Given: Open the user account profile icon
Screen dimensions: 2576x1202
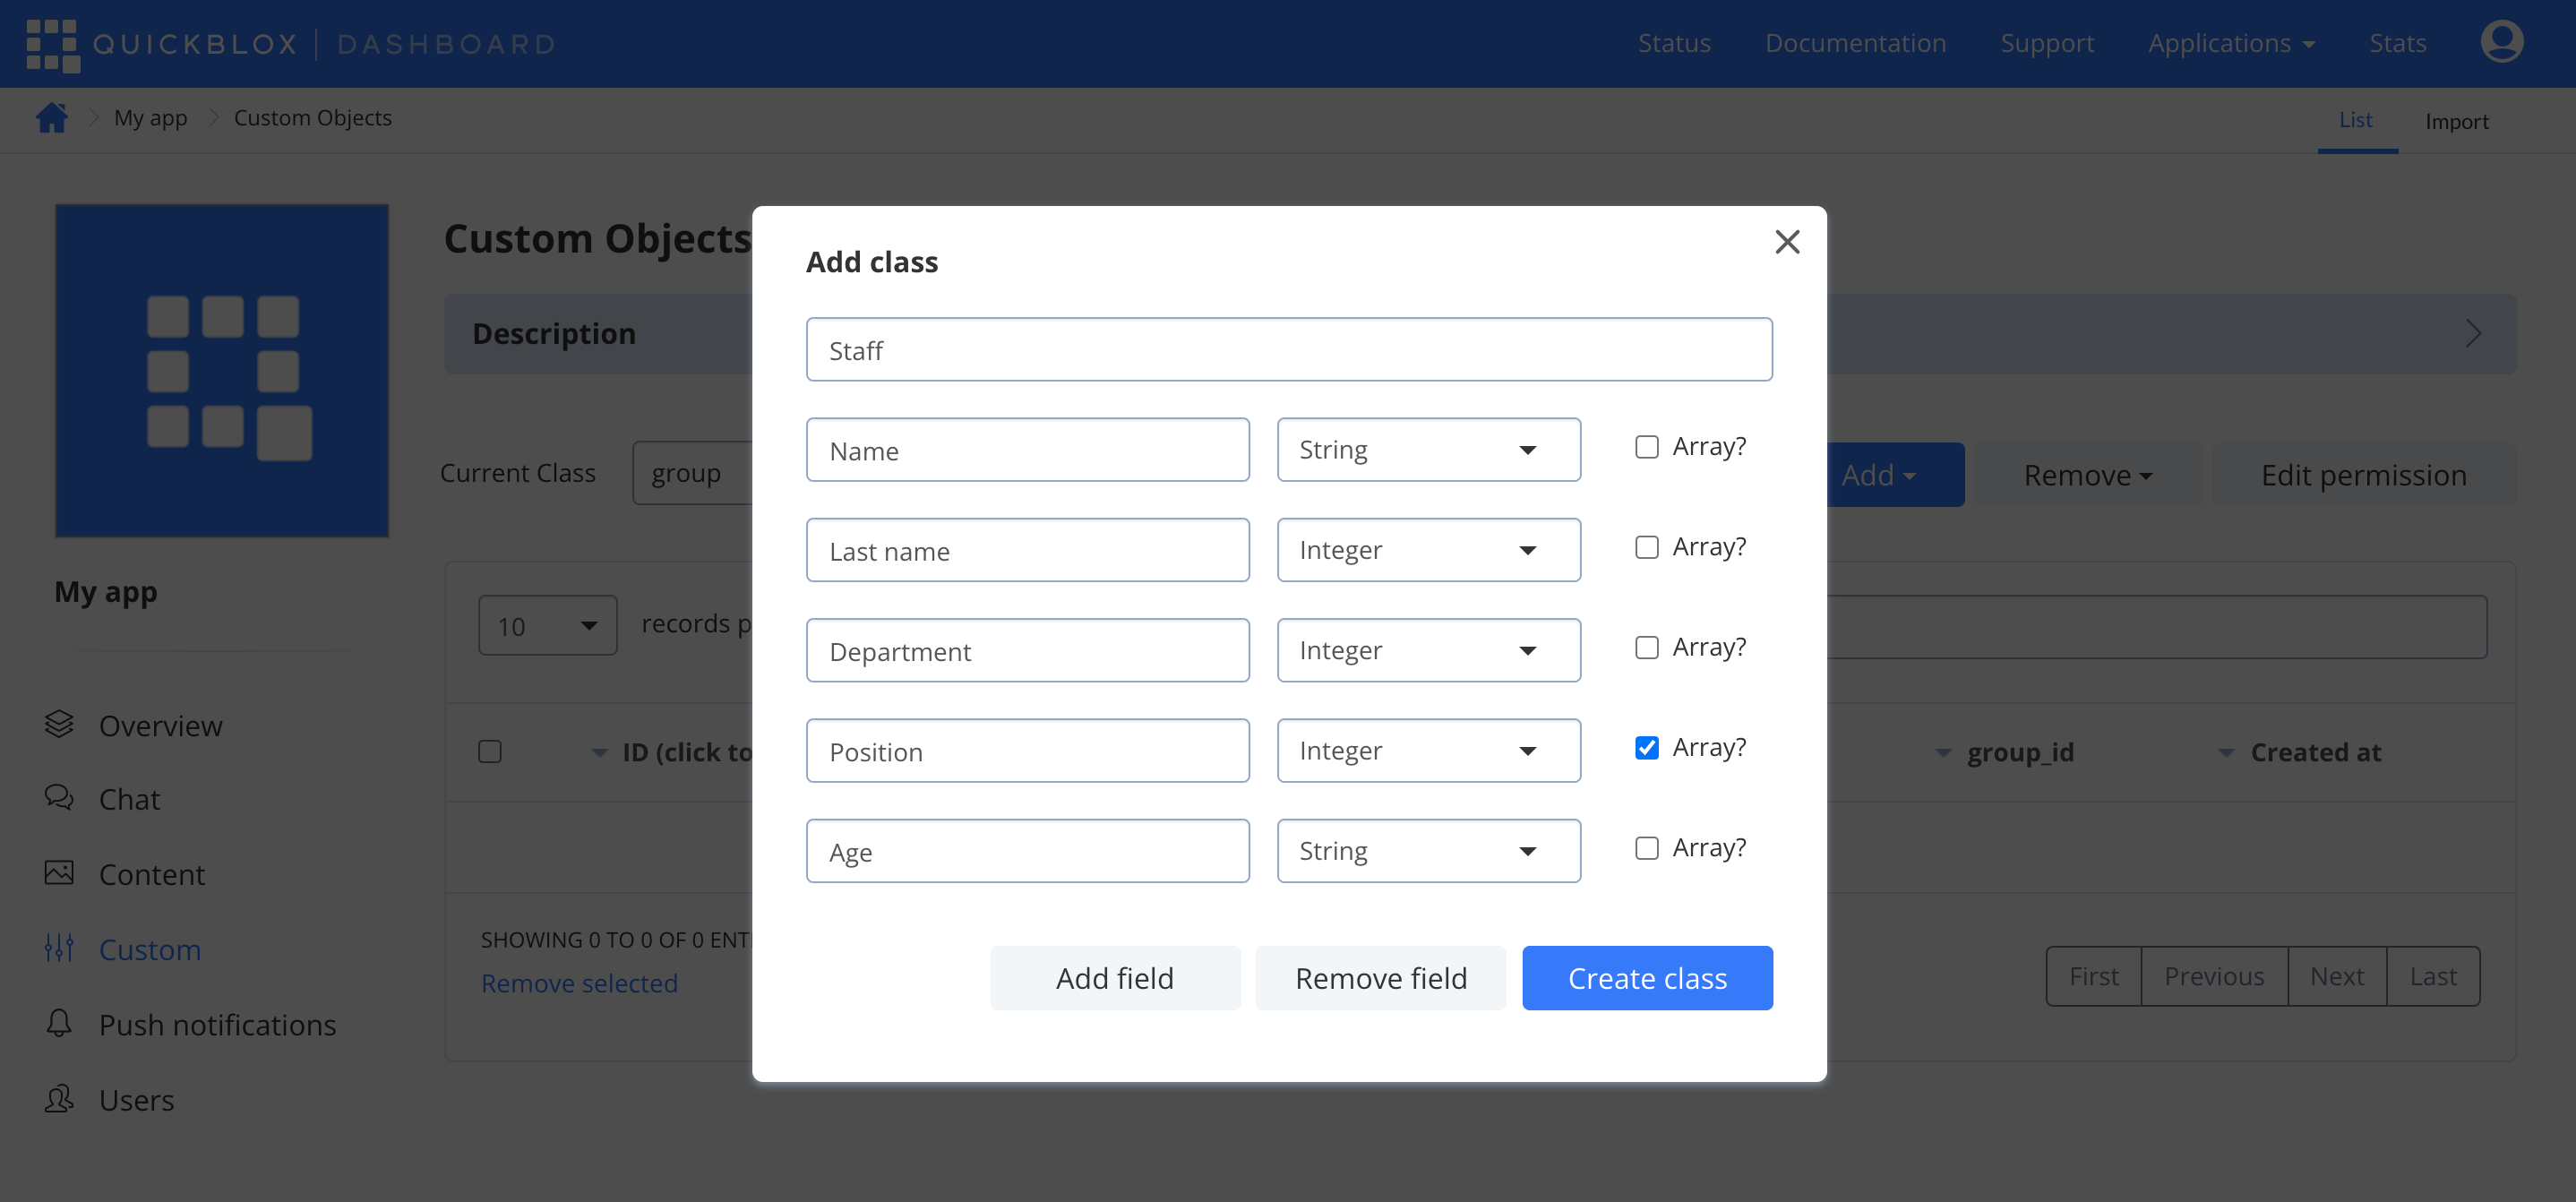Looking at the screenshot, I should click(2501, 42).
